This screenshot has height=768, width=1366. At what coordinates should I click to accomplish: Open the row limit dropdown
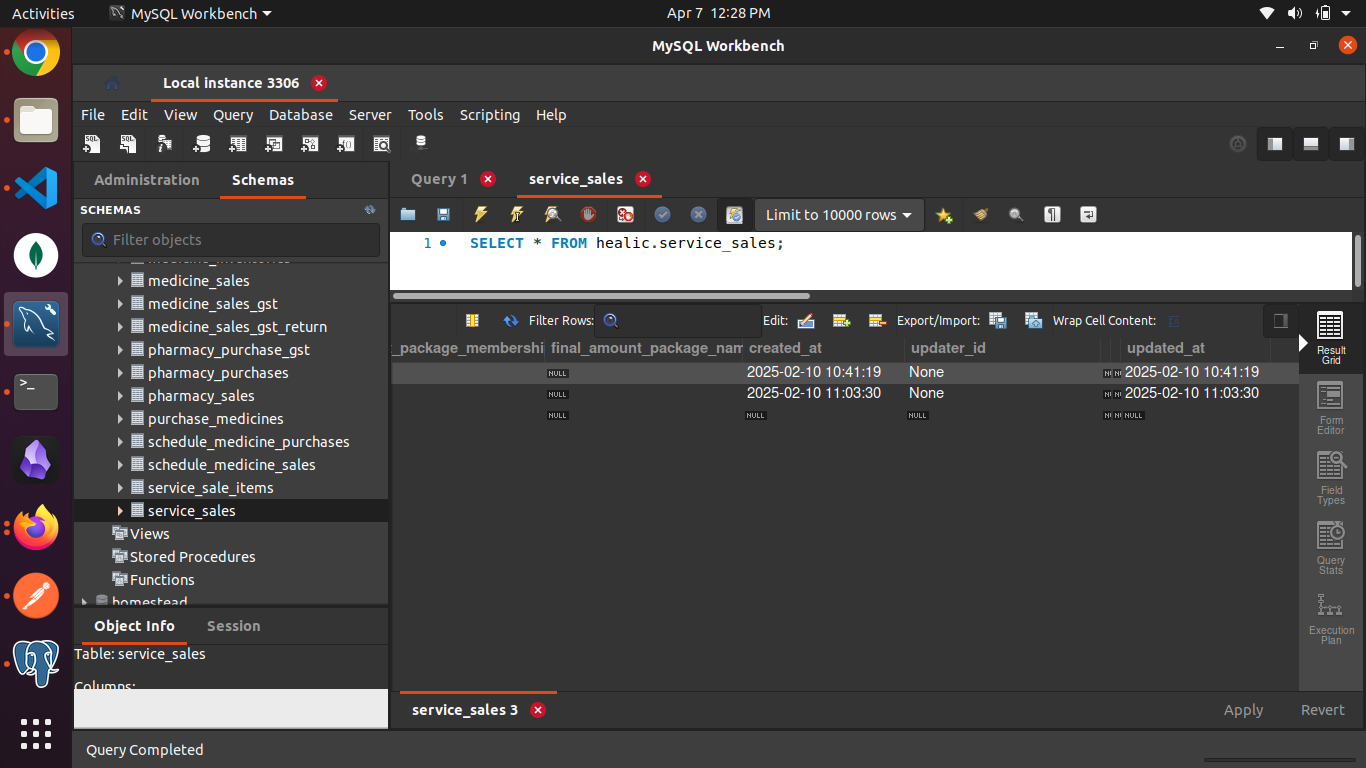coord(838,215)
